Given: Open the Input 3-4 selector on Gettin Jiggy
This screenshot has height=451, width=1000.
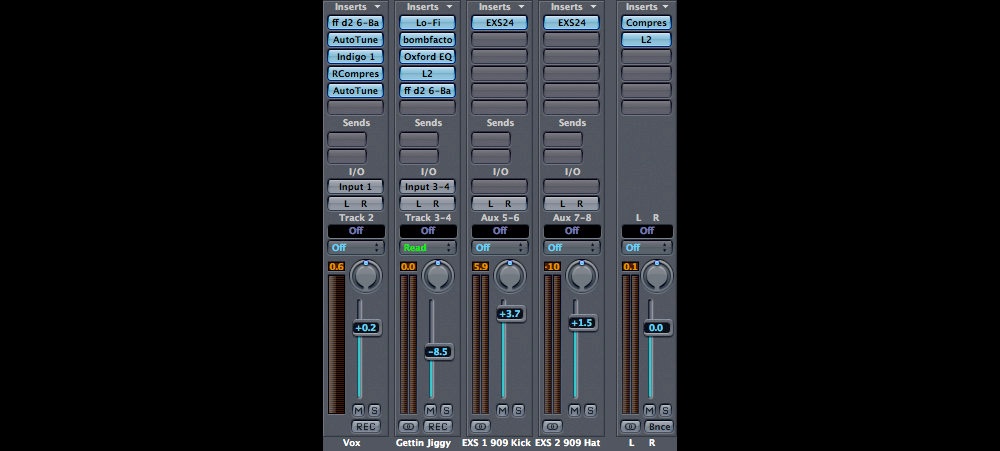Looking at the screenshot, I should (428, 187).
